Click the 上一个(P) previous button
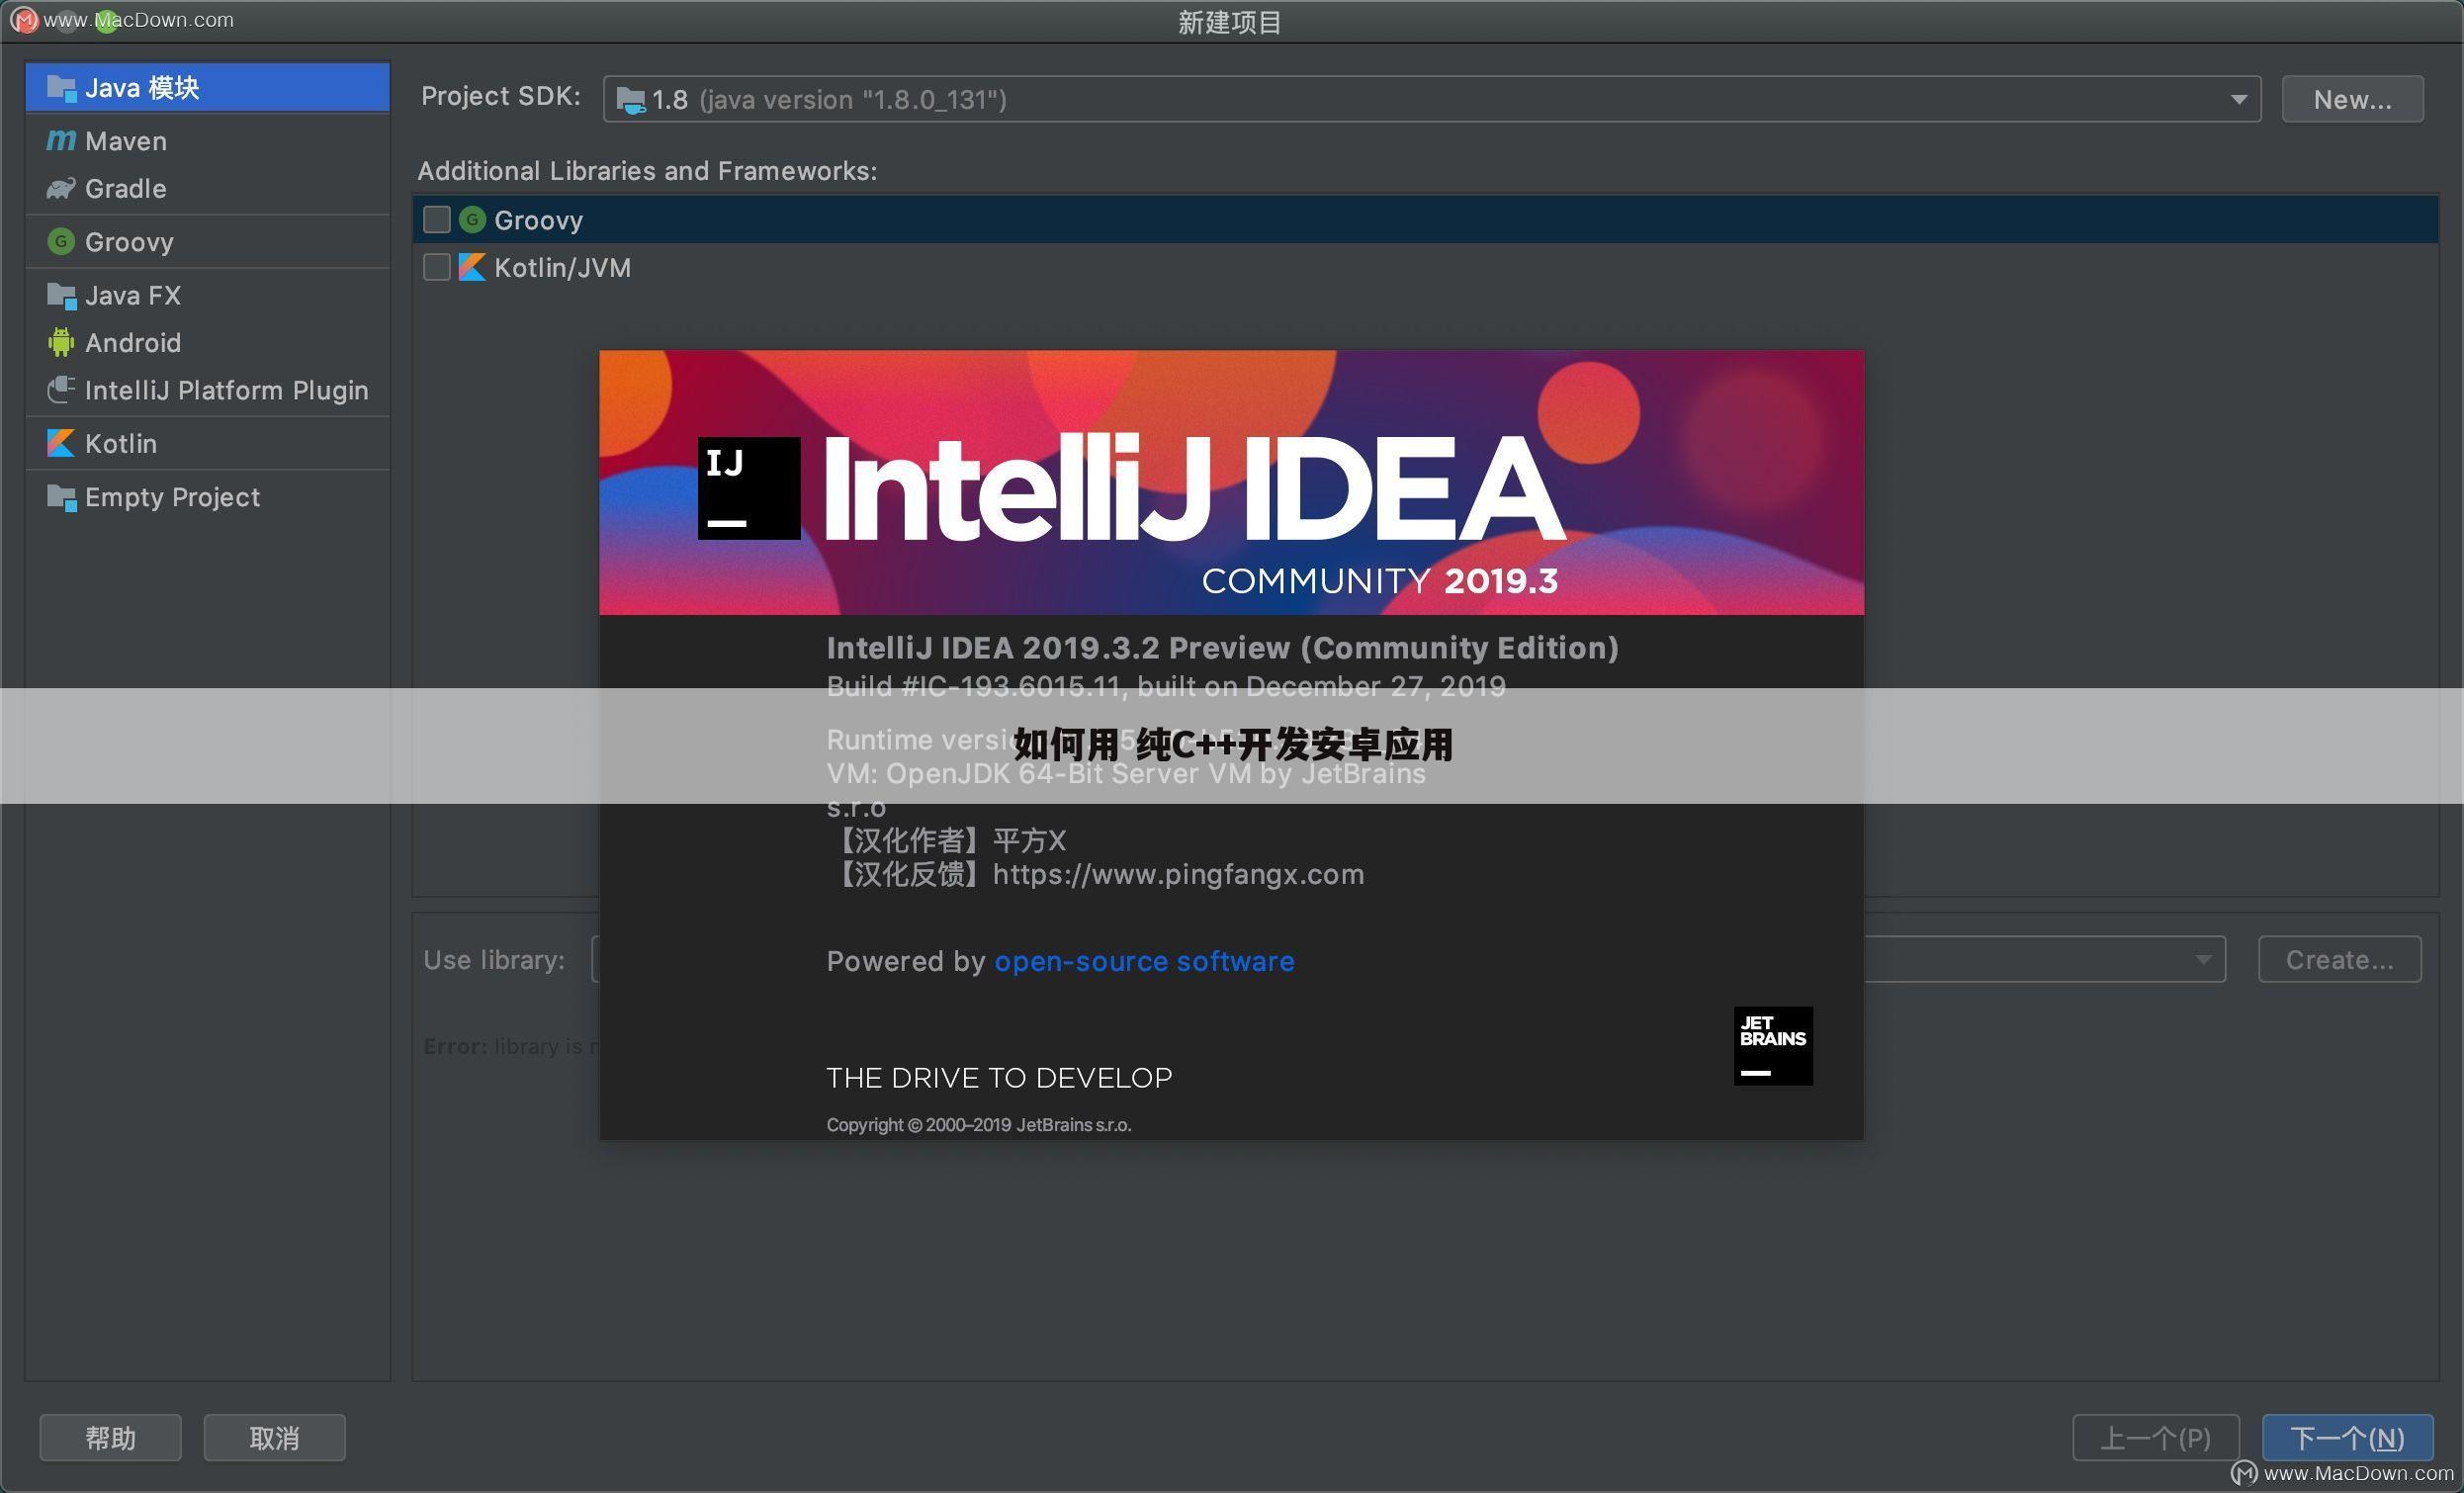This screenshot has height=1493, width=2464. click(x=2155, y=1438)
